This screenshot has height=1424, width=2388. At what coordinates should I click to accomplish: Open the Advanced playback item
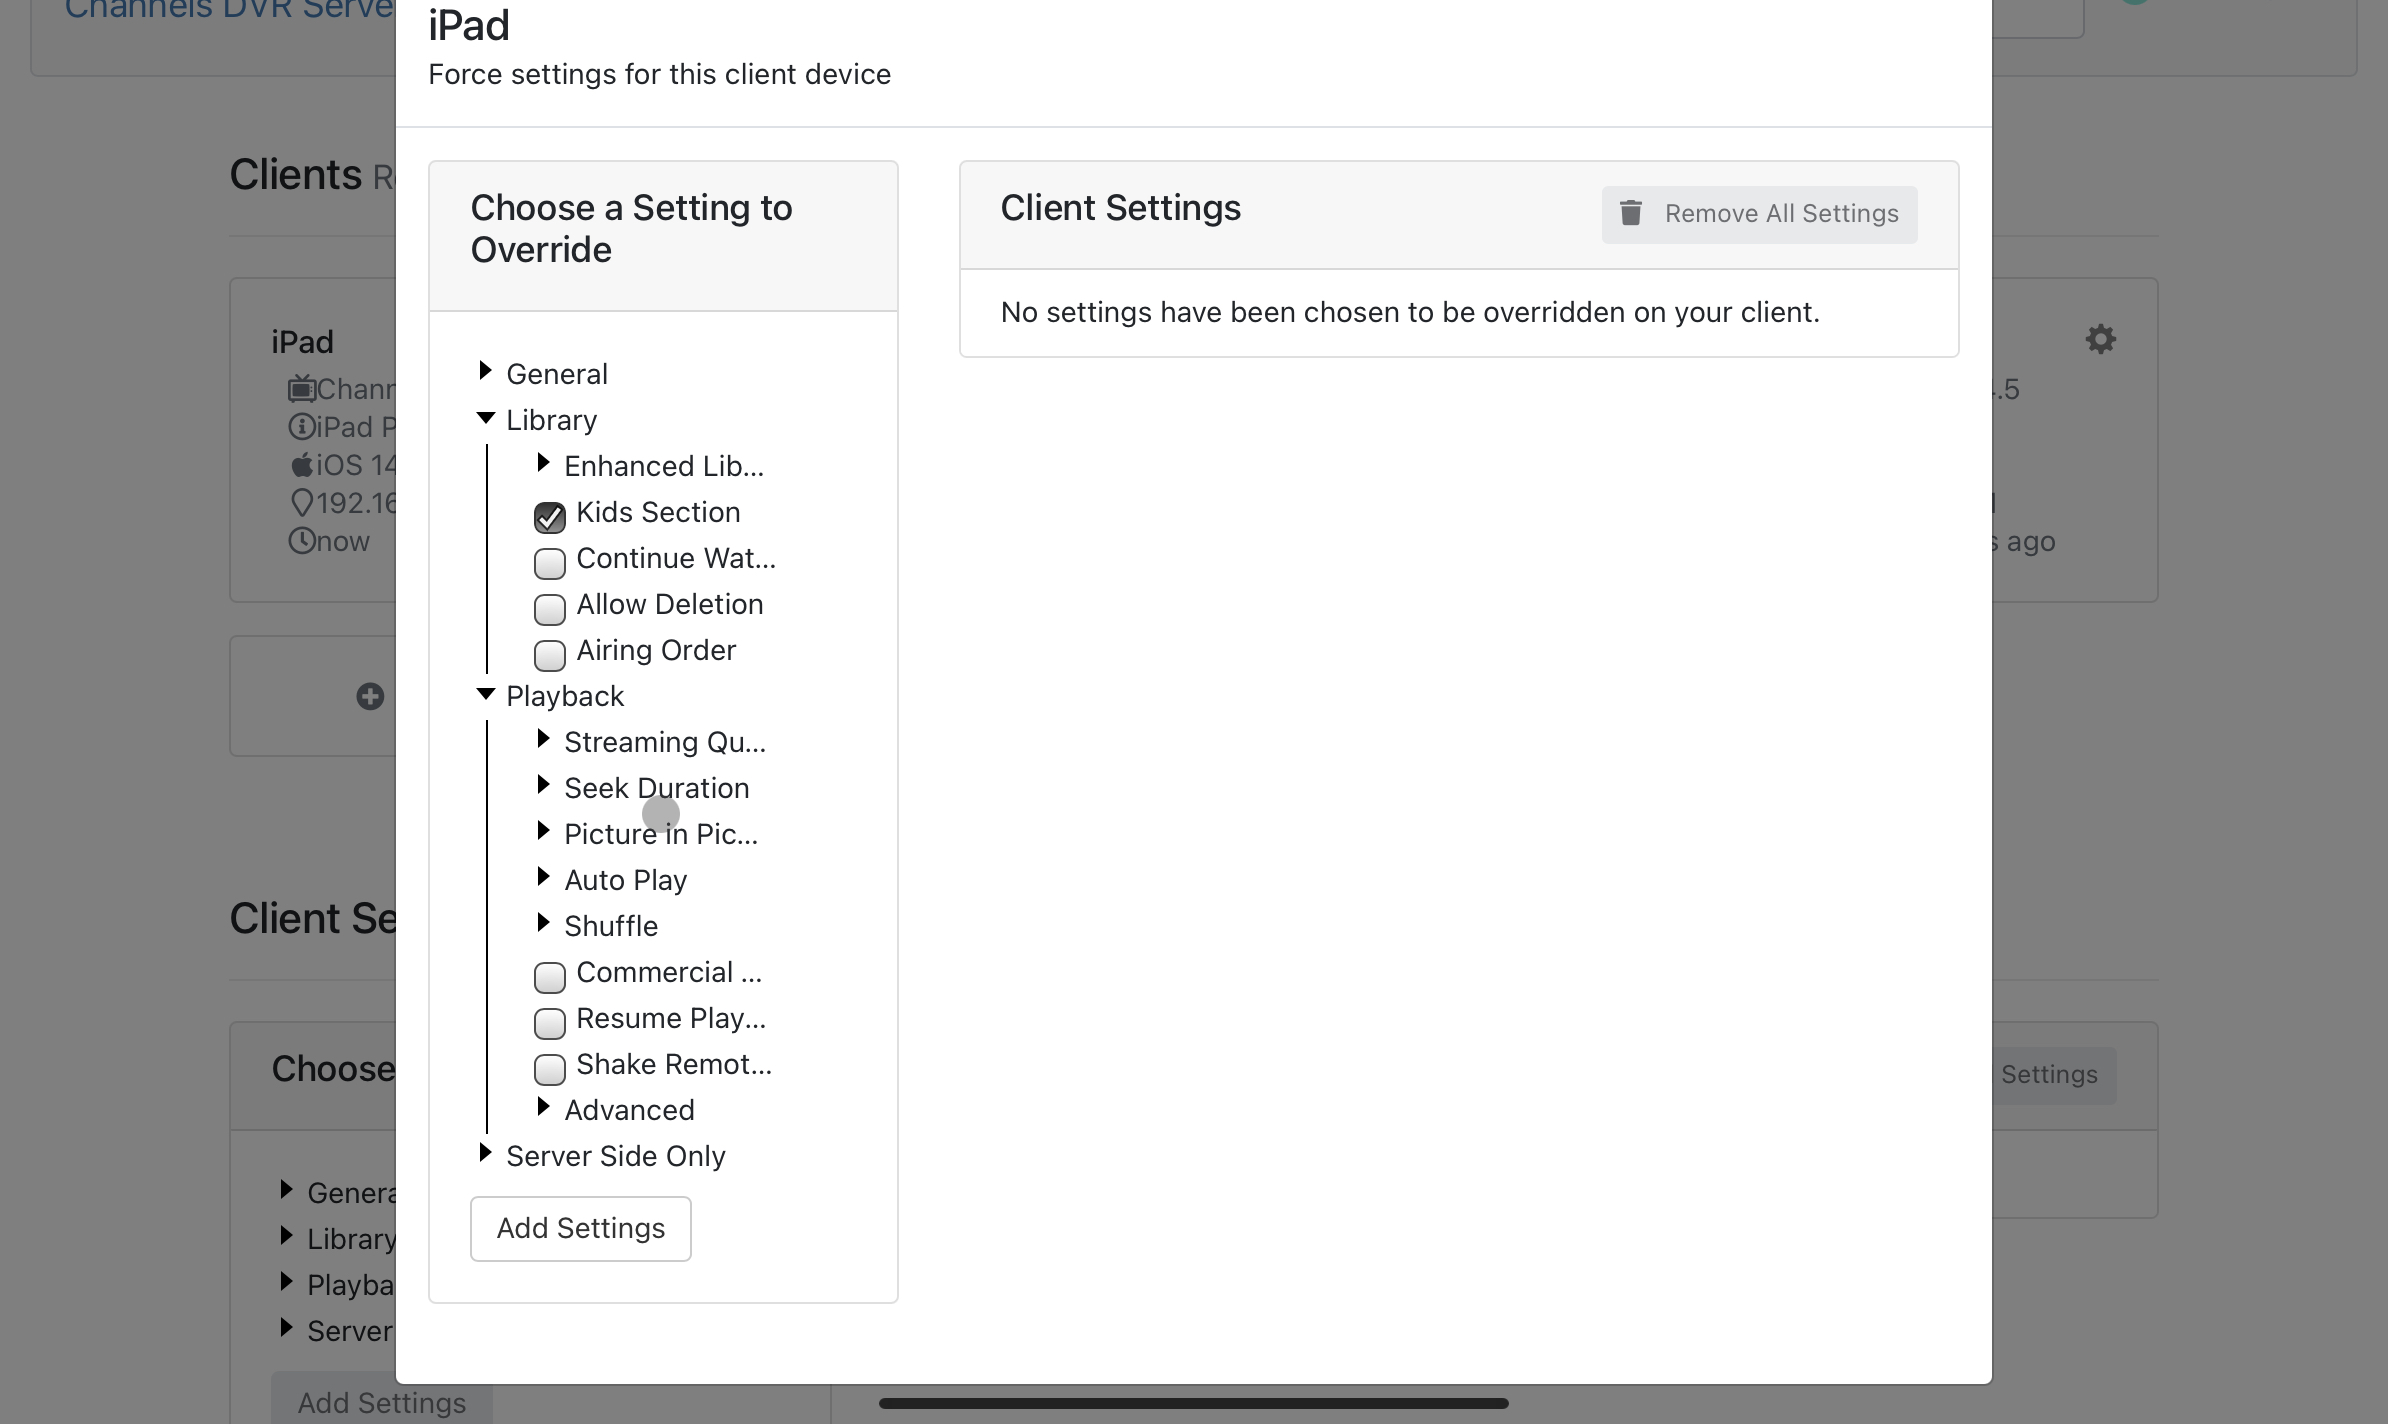coord(629,1110)
